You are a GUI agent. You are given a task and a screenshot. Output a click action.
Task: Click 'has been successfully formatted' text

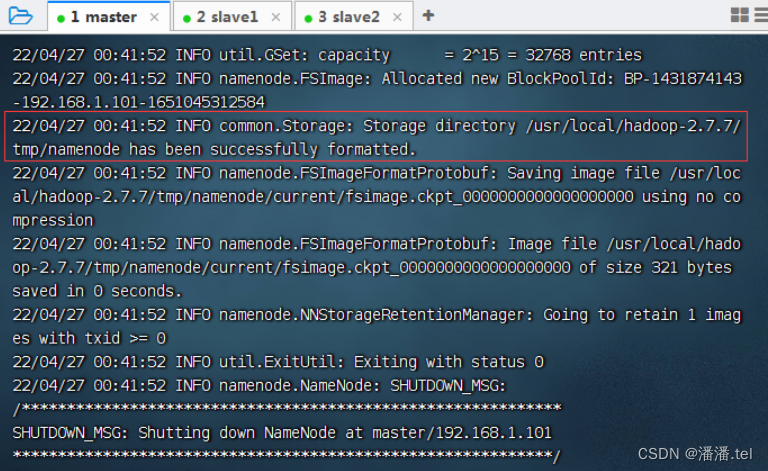[273, 149]
